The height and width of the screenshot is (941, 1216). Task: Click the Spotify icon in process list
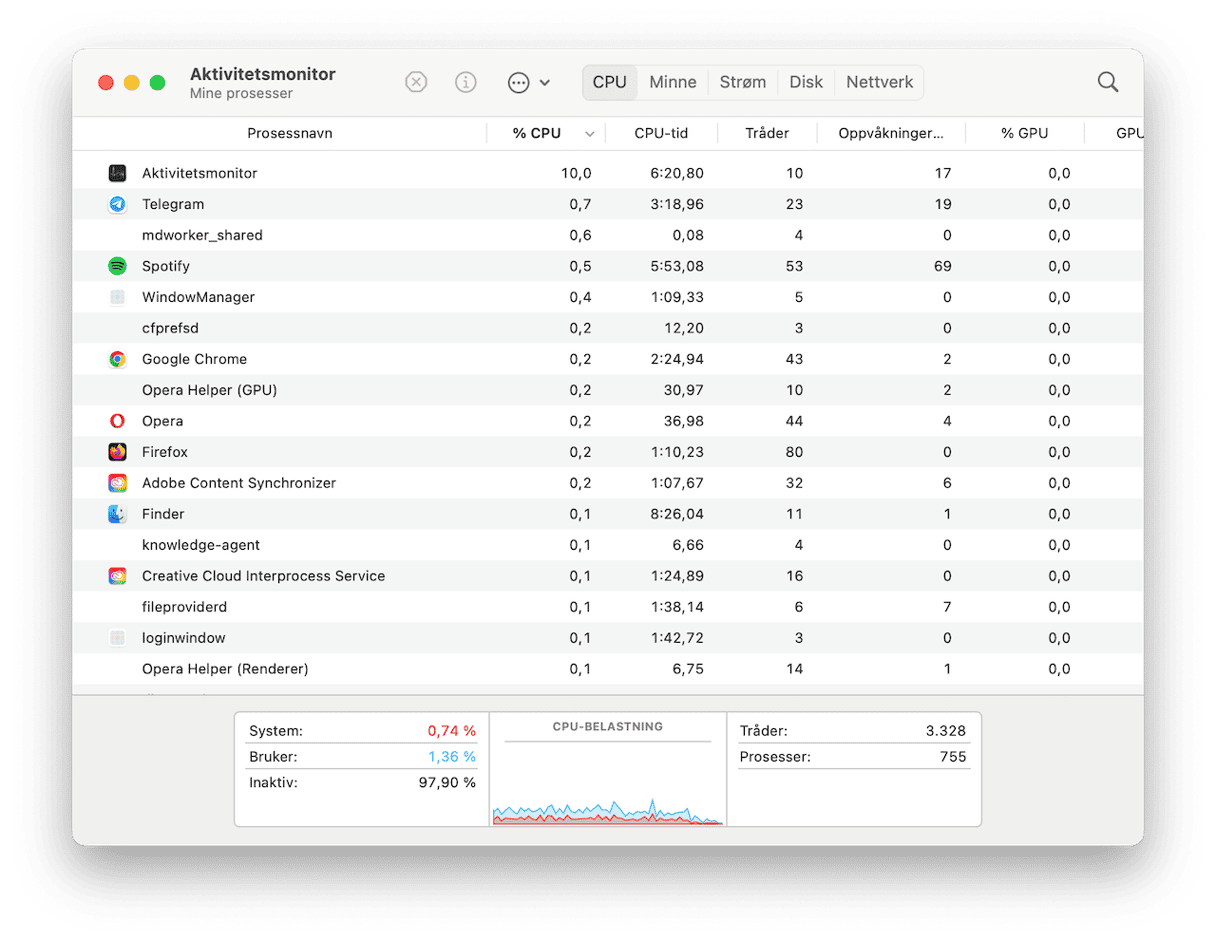(117, 266)
